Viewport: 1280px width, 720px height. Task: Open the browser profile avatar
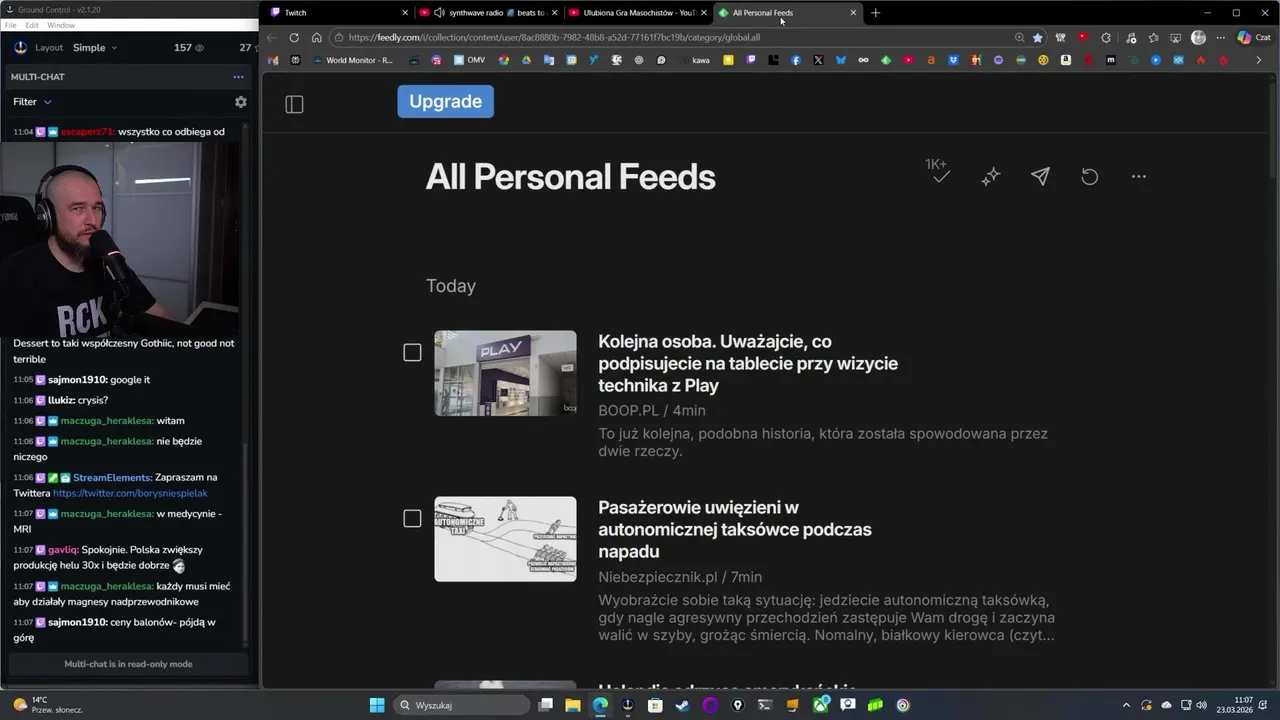pyautogui.click(x=1199, y=38)
